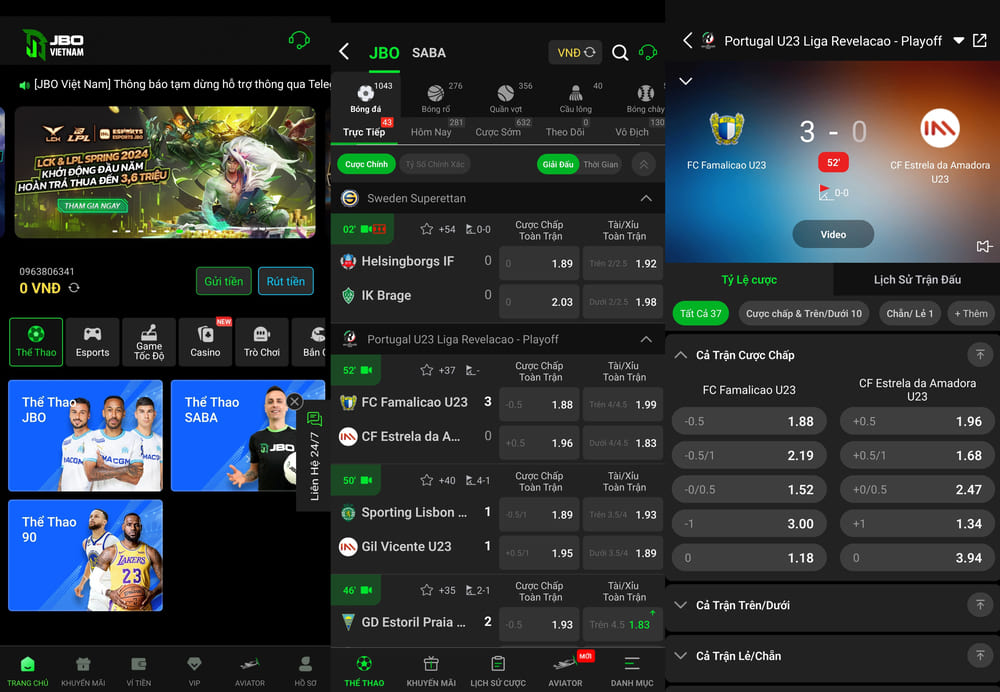Collapse the Sweden Superettan league
This screenshot has height=692, width=1000.
pyautogui.click(x=646, y=198)
